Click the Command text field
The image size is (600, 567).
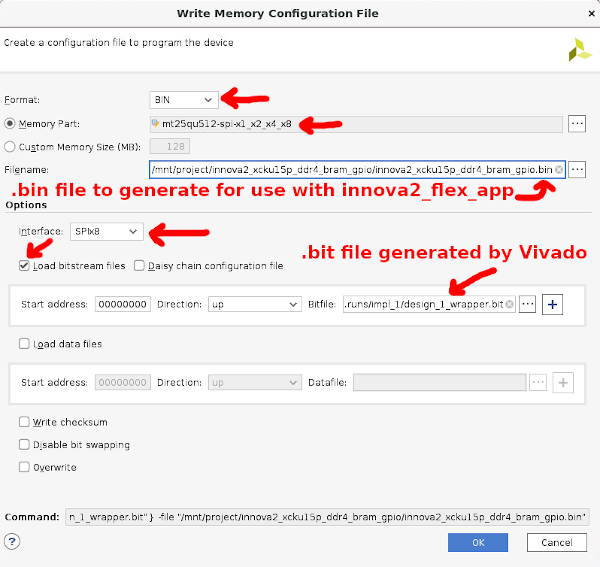tap(328, 517)
